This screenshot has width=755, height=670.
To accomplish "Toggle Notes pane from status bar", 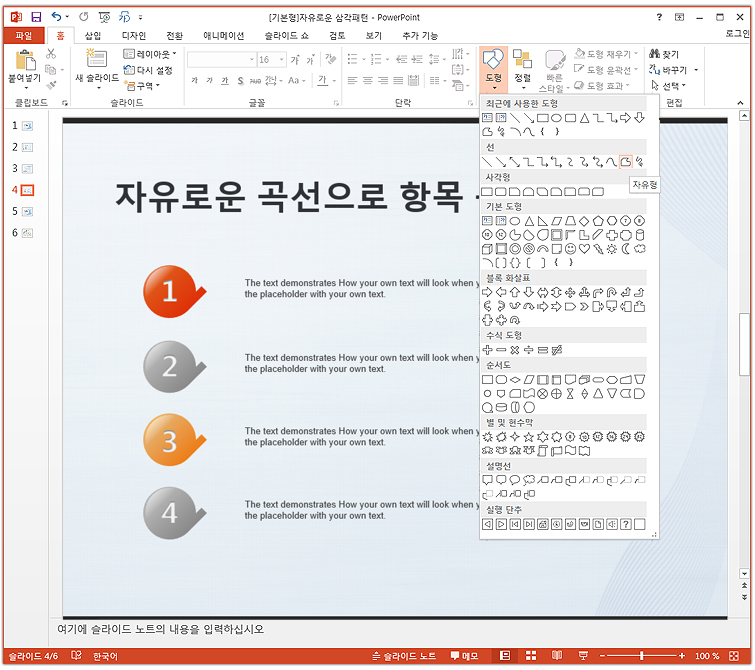I will click(404, 656).
